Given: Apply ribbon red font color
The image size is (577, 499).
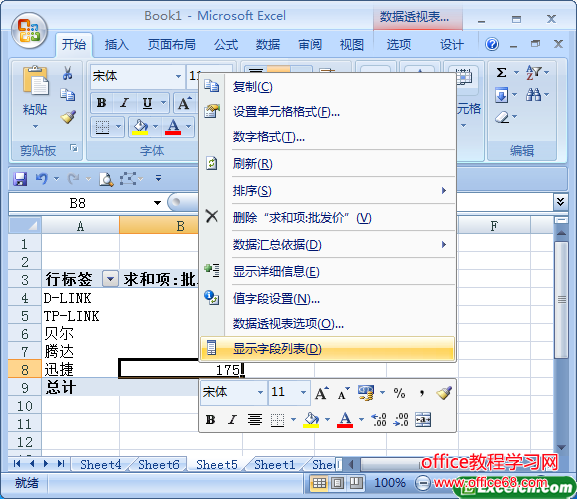Looking at the screenshot, I should 173,127.
